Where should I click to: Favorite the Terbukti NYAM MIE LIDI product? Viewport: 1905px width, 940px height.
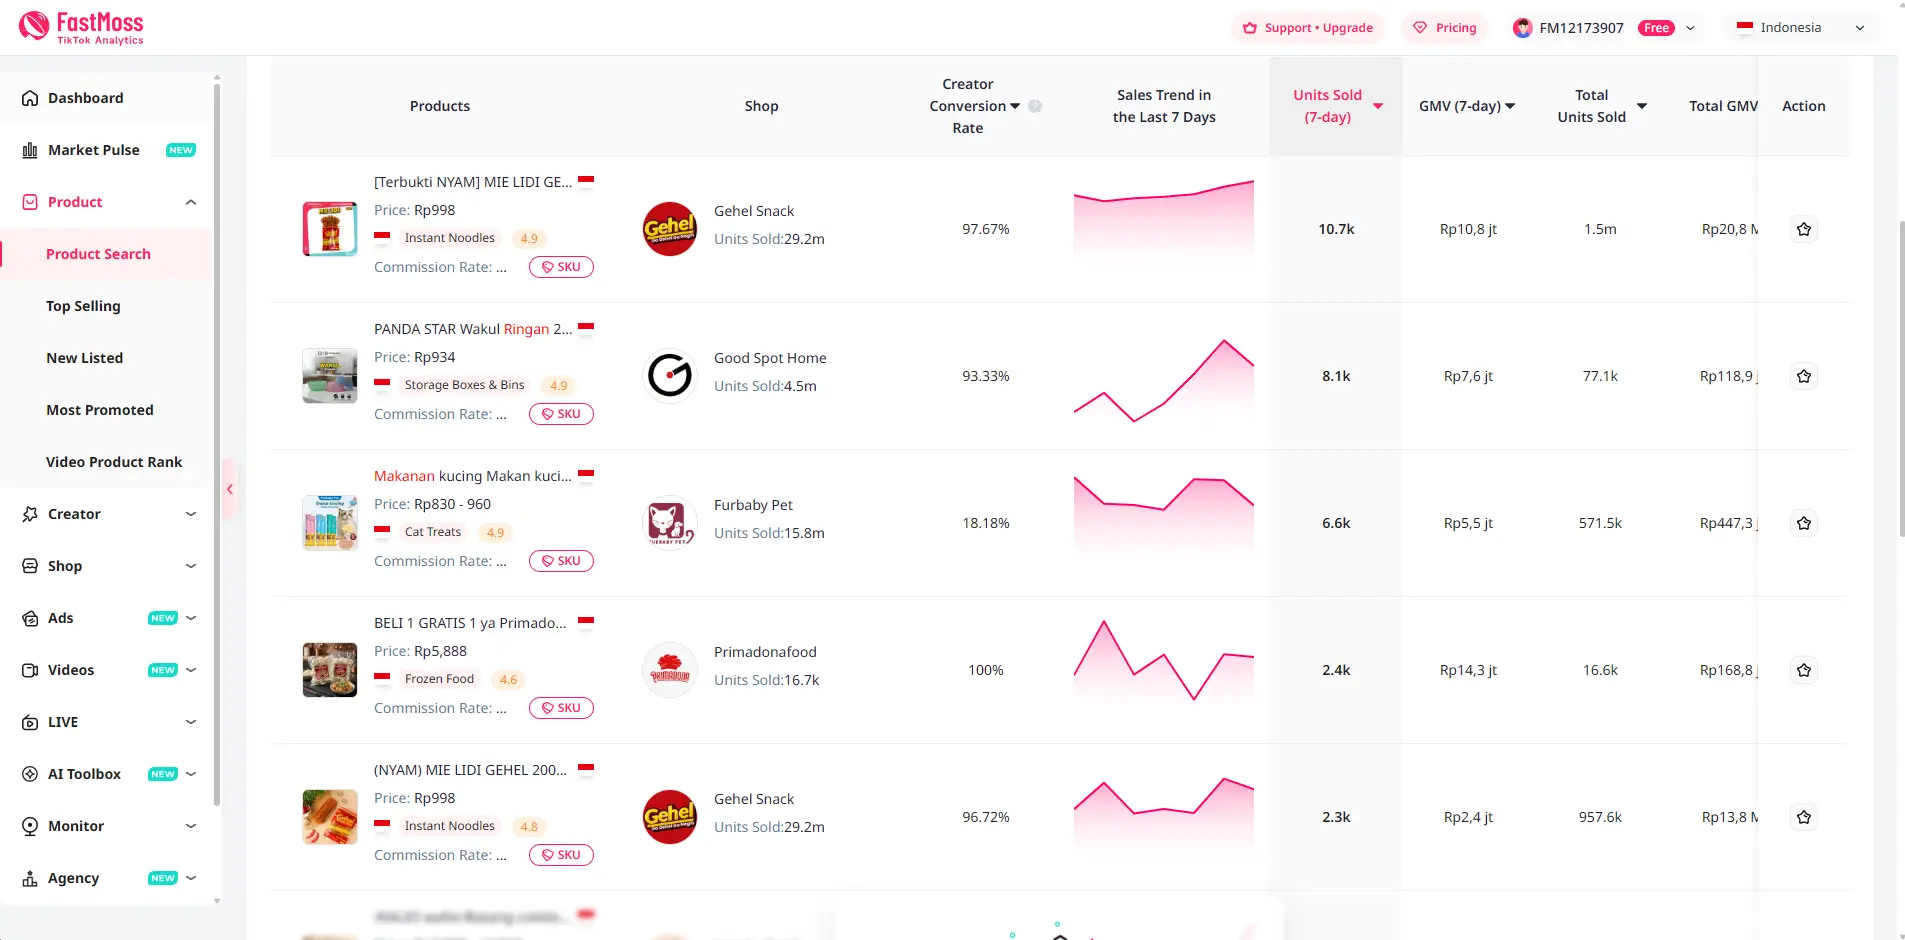coord(1804,229)
